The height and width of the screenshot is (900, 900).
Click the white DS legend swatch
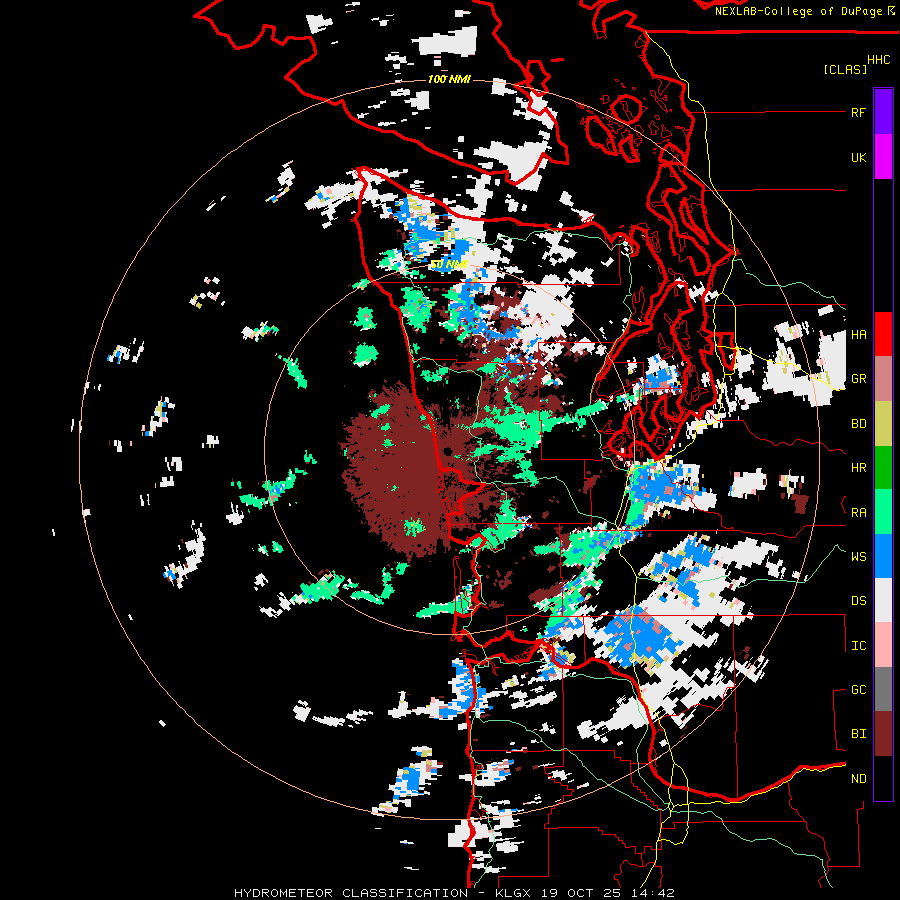[883, 600]
